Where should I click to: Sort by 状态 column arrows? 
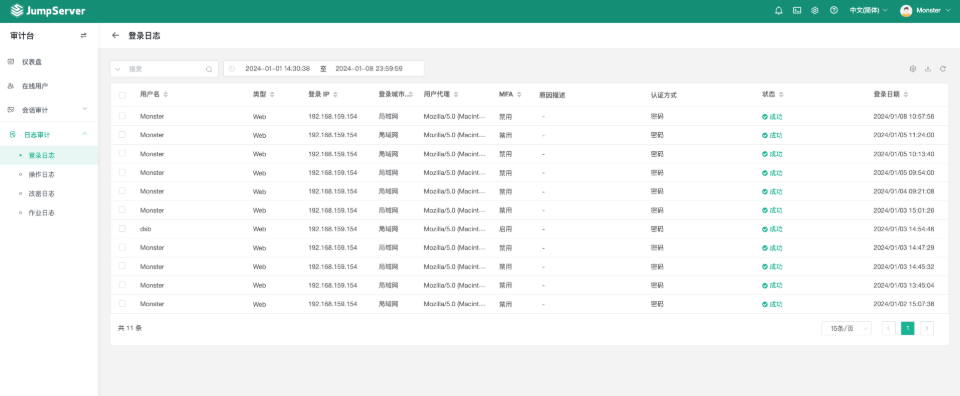781,94
